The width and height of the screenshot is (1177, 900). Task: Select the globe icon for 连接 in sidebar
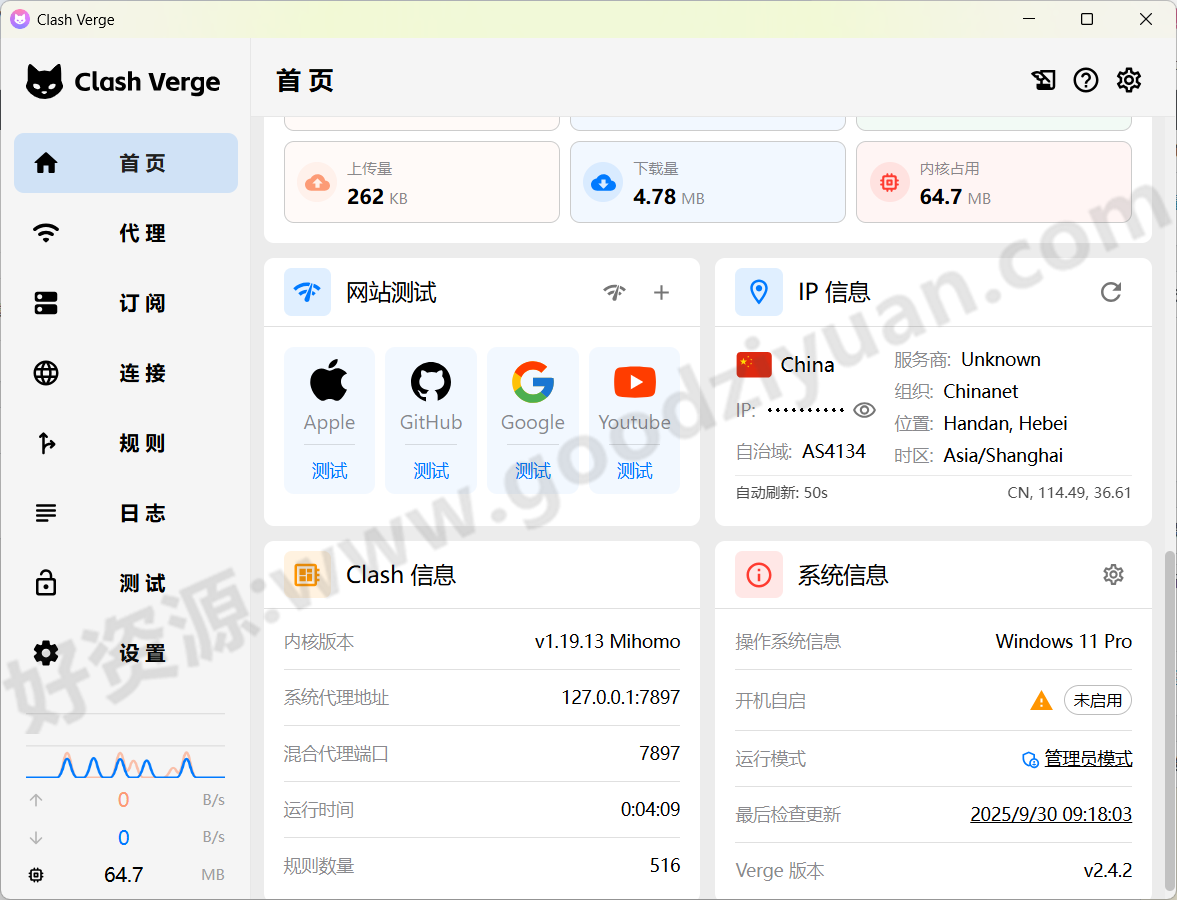pos(45,373)
